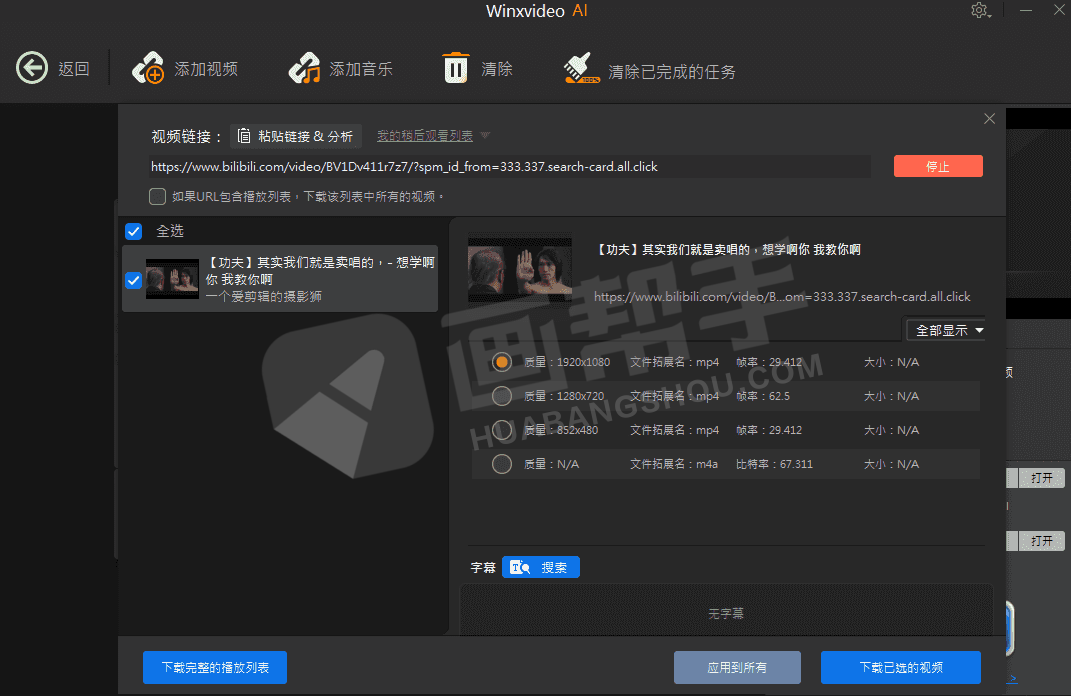The image size is (1071, 696).
Task: Open the settings gear menu
Action: (980, 11)
